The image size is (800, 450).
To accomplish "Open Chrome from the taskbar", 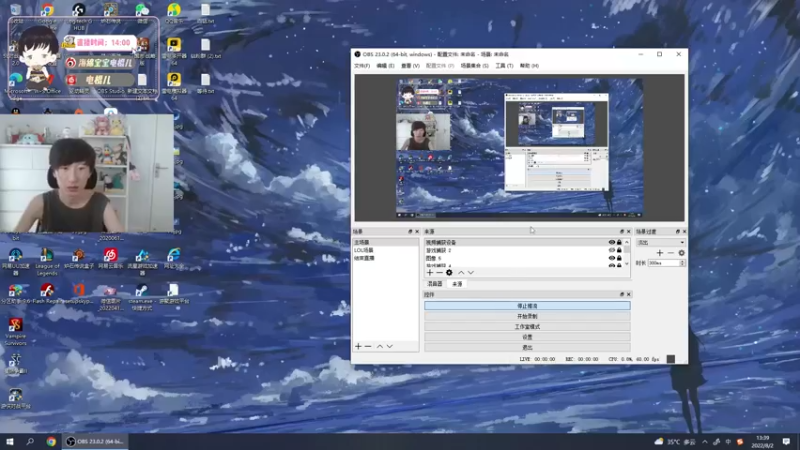I will click(x=51, y=441).
